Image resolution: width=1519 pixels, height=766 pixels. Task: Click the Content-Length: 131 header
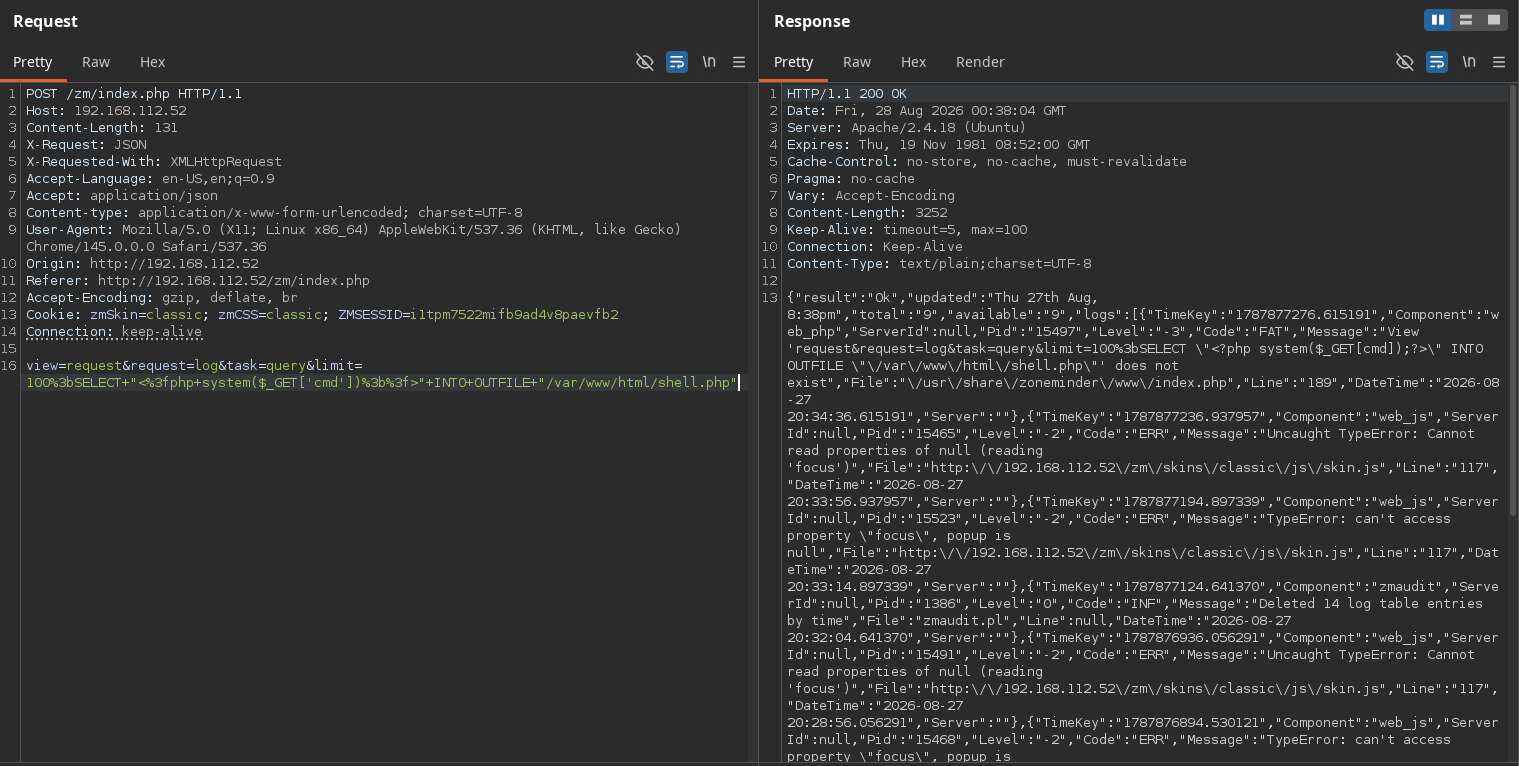click(102, 128)
